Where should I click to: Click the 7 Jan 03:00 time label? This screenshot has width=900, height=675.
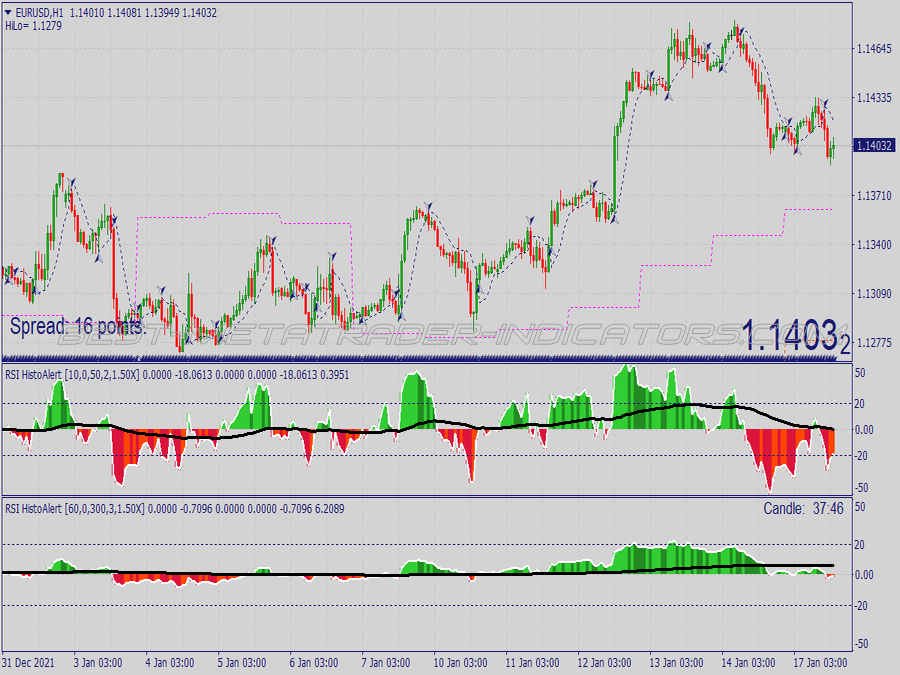point(386,663)
